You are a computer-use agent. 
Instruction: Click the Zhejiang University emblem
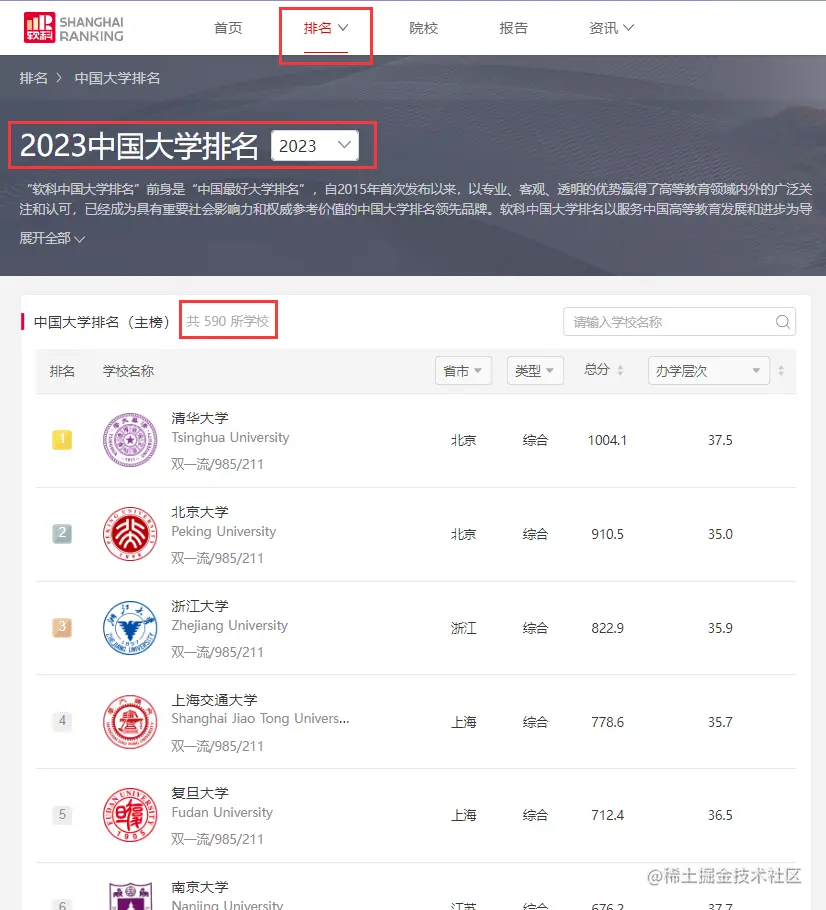(130, 628)
